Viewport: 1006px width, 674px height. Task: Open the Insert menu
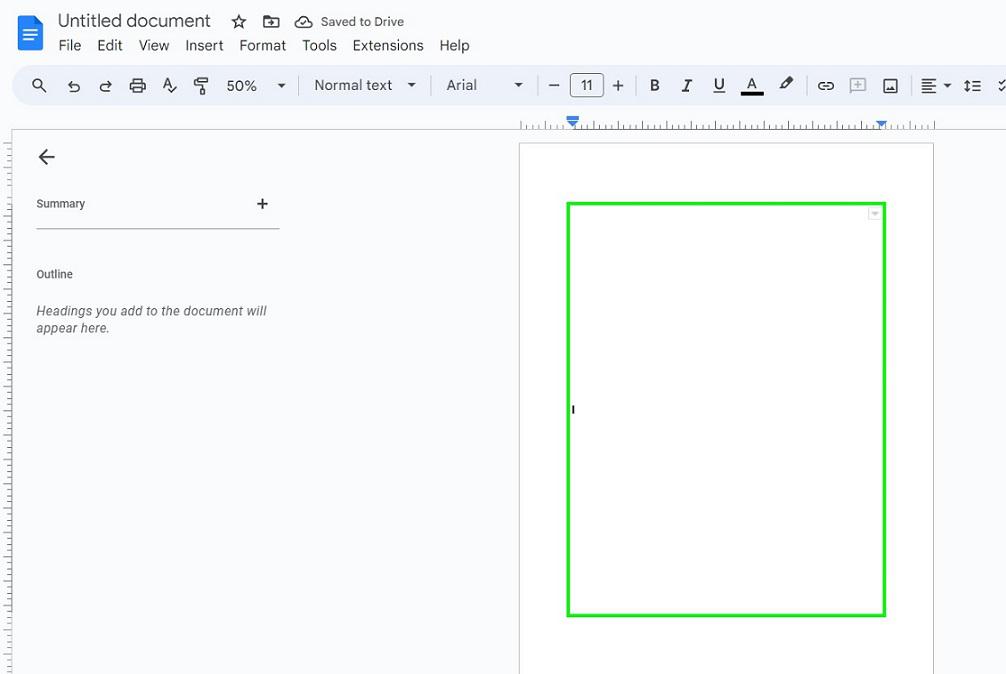(204, 46)
